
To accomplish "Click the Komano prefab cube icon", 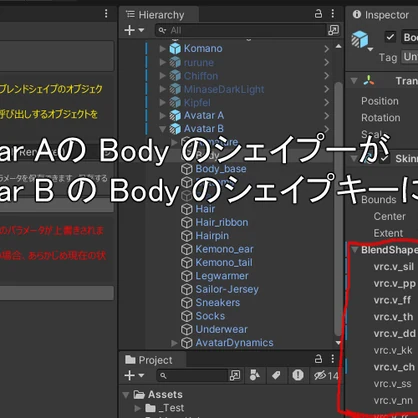I will coord(175,49).
